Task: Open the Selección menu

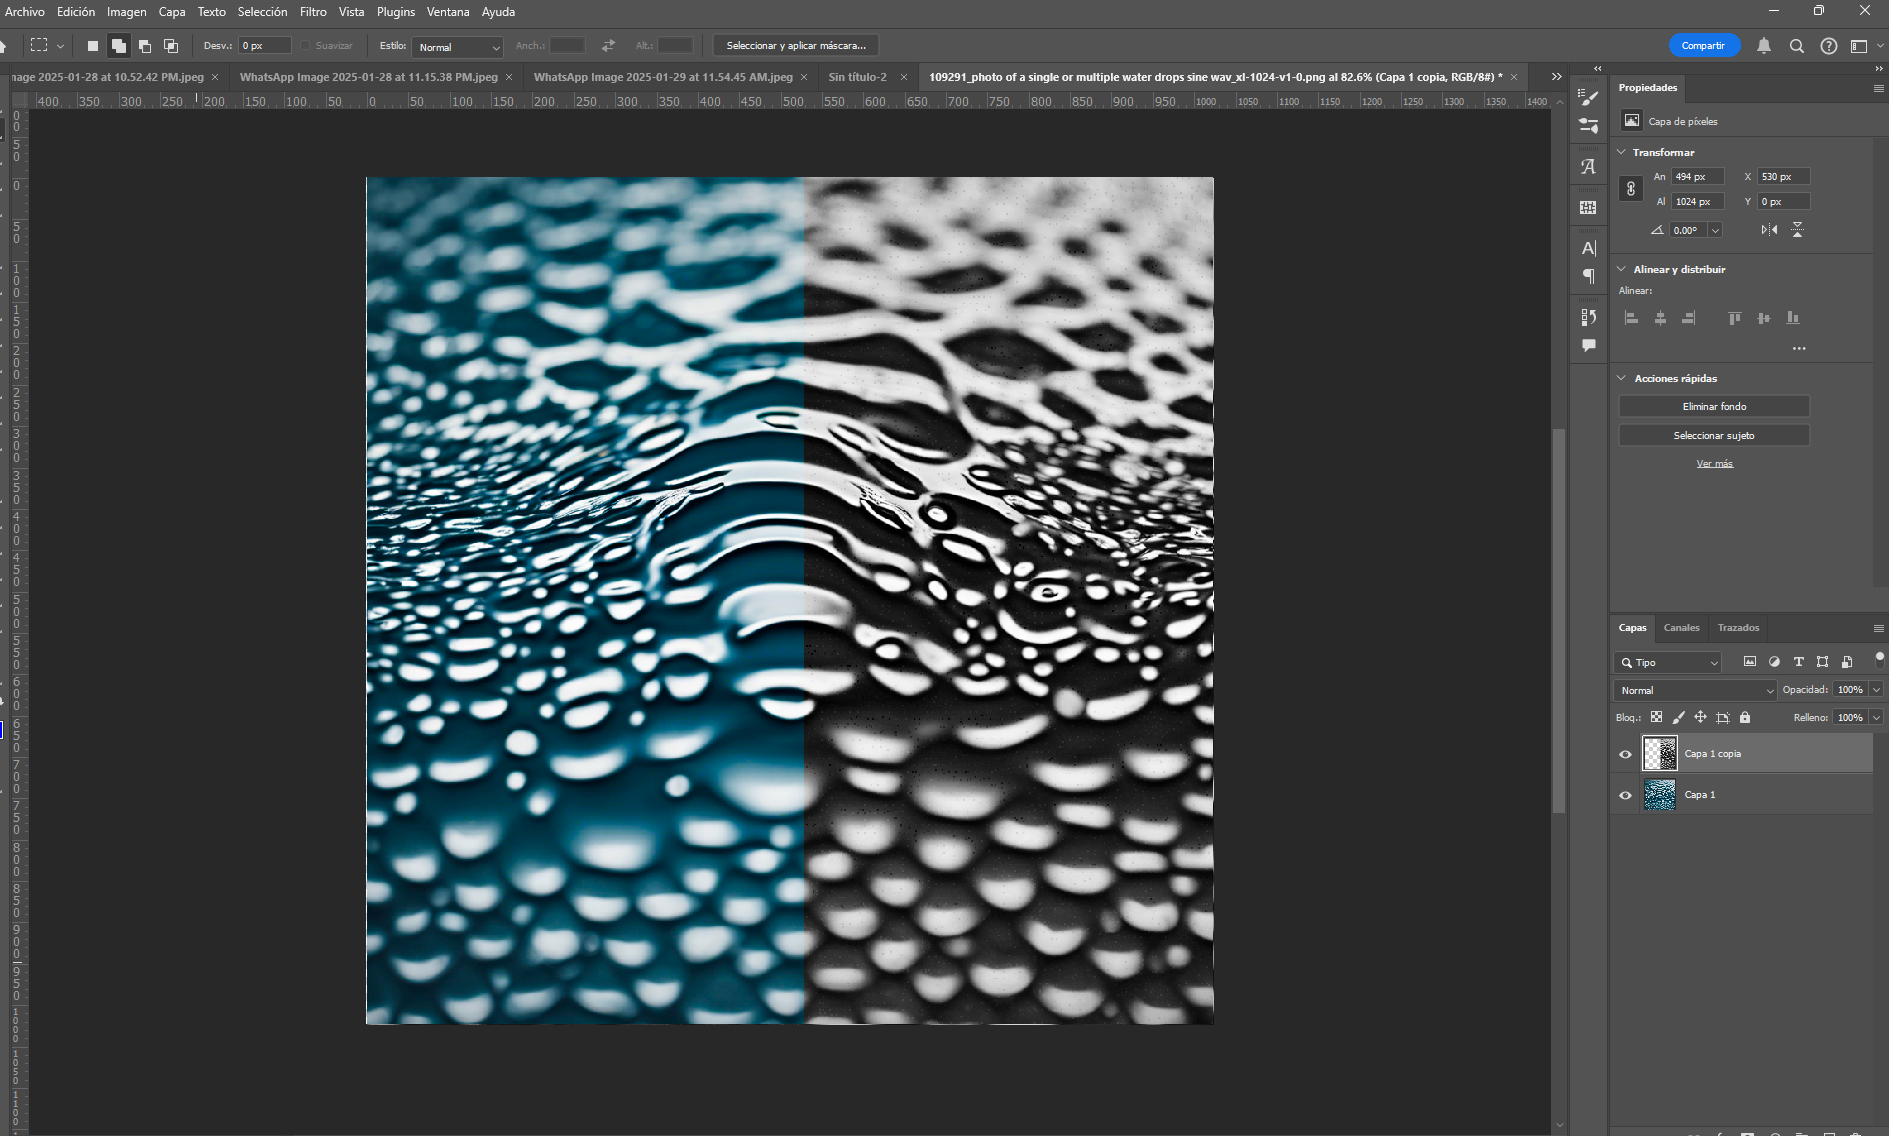Action: click(x=262, y=12)
